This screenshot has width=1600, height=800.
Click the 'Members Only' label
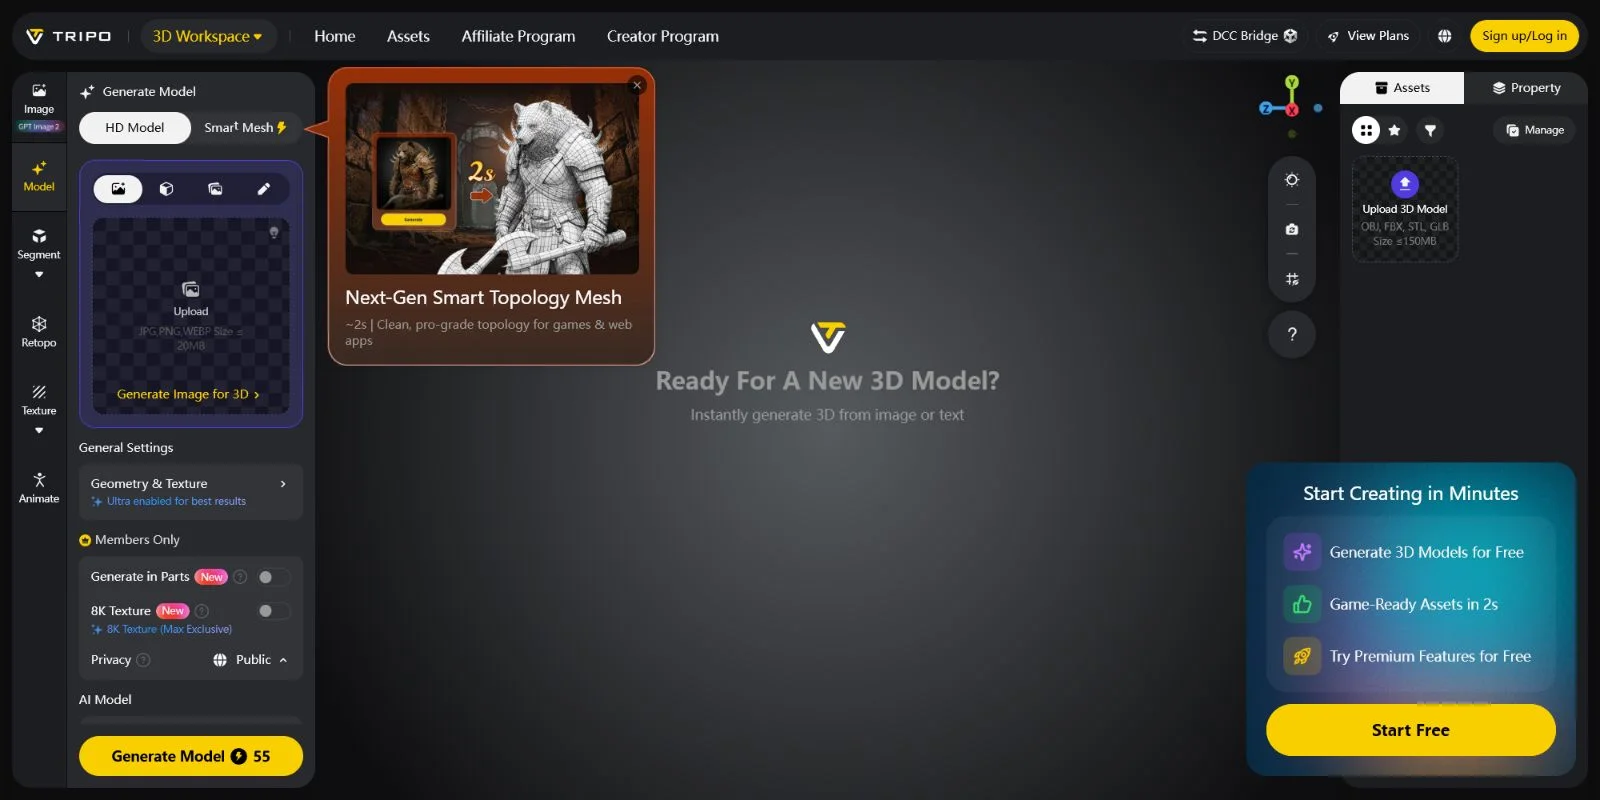[137, 540]
